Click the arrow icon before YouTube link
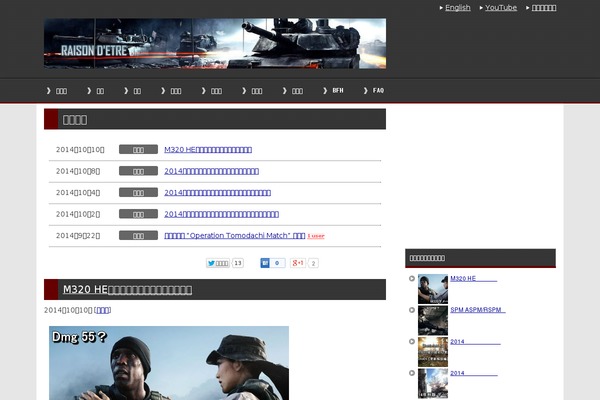The image size is (600, 400). coord(481,8)
